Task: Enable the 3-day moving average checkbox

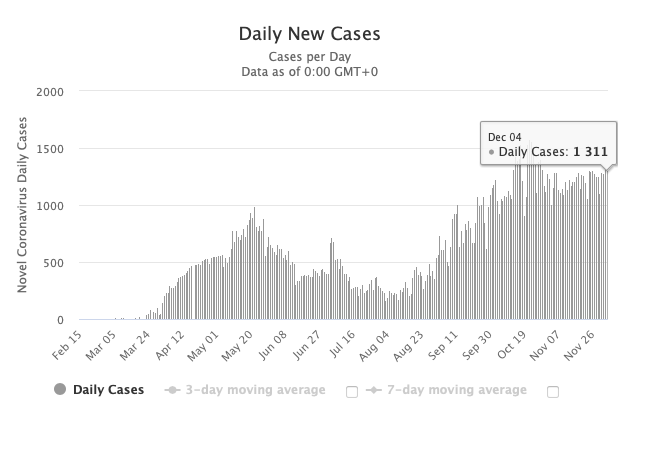Action: pyautogui.click(x=351, y=392)
